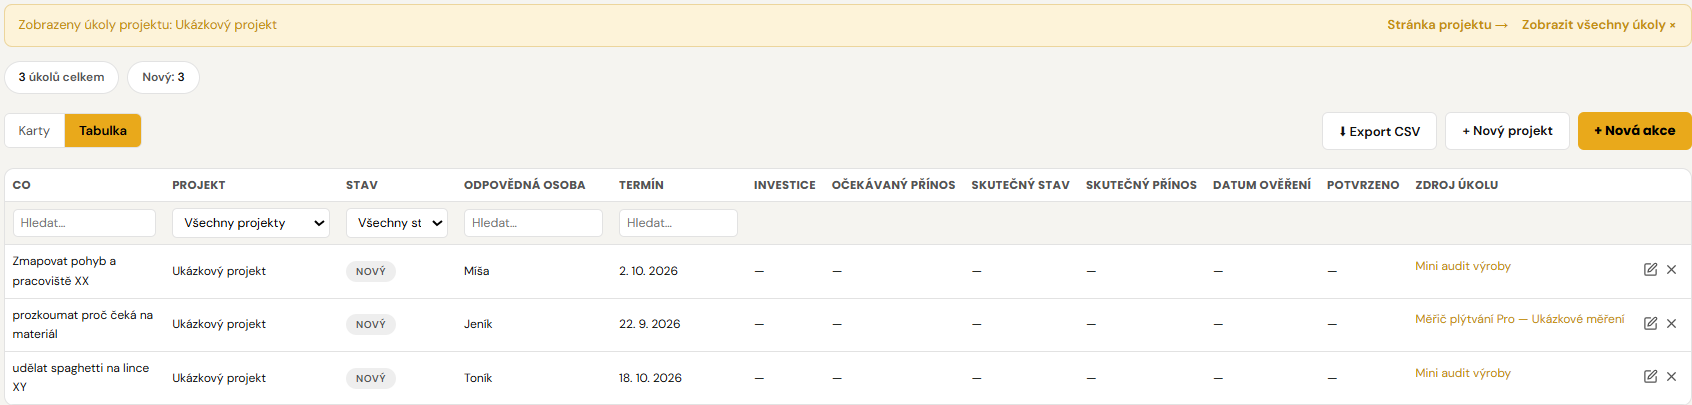Open edit icon for Jeník's task
1692x405 pixels.
pos(1650,324)
